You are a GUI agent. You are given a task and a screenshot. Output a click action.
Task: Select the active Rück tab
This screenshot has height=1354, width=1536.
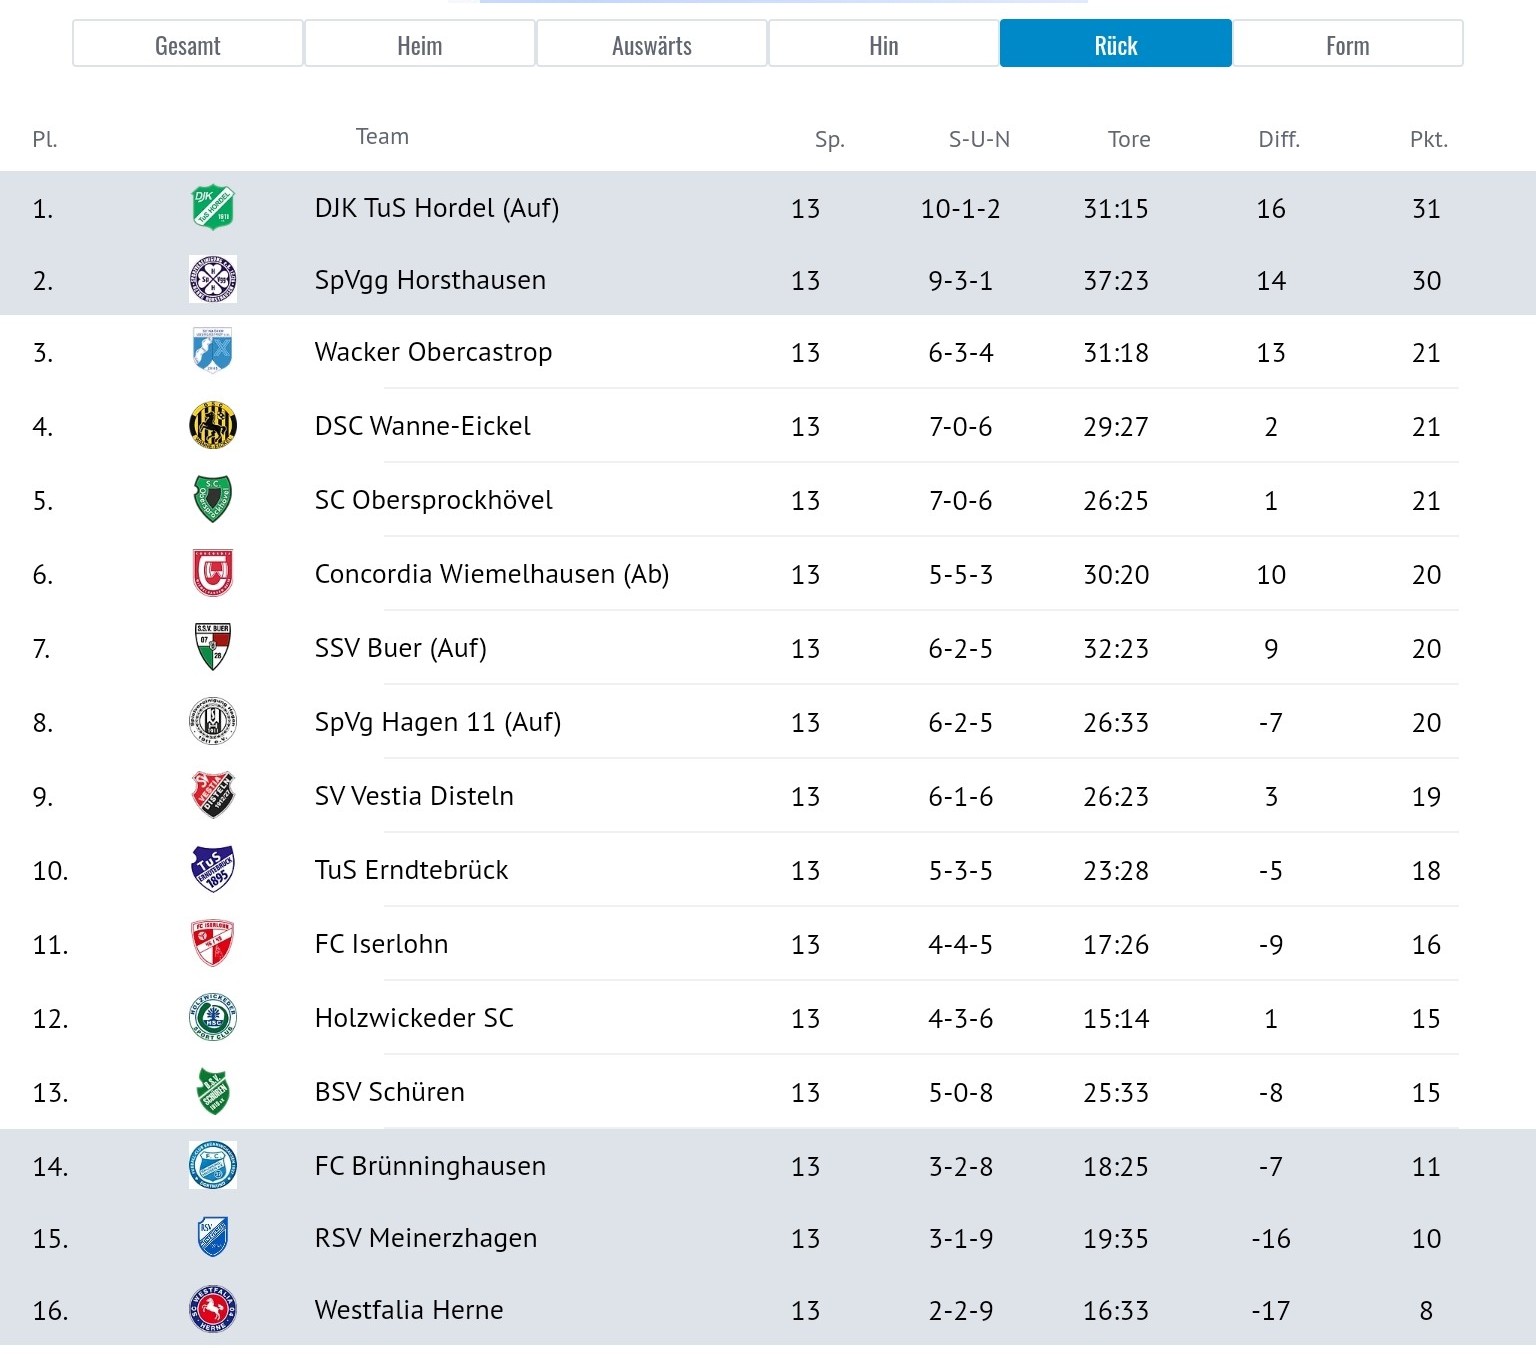point(1116,44)
